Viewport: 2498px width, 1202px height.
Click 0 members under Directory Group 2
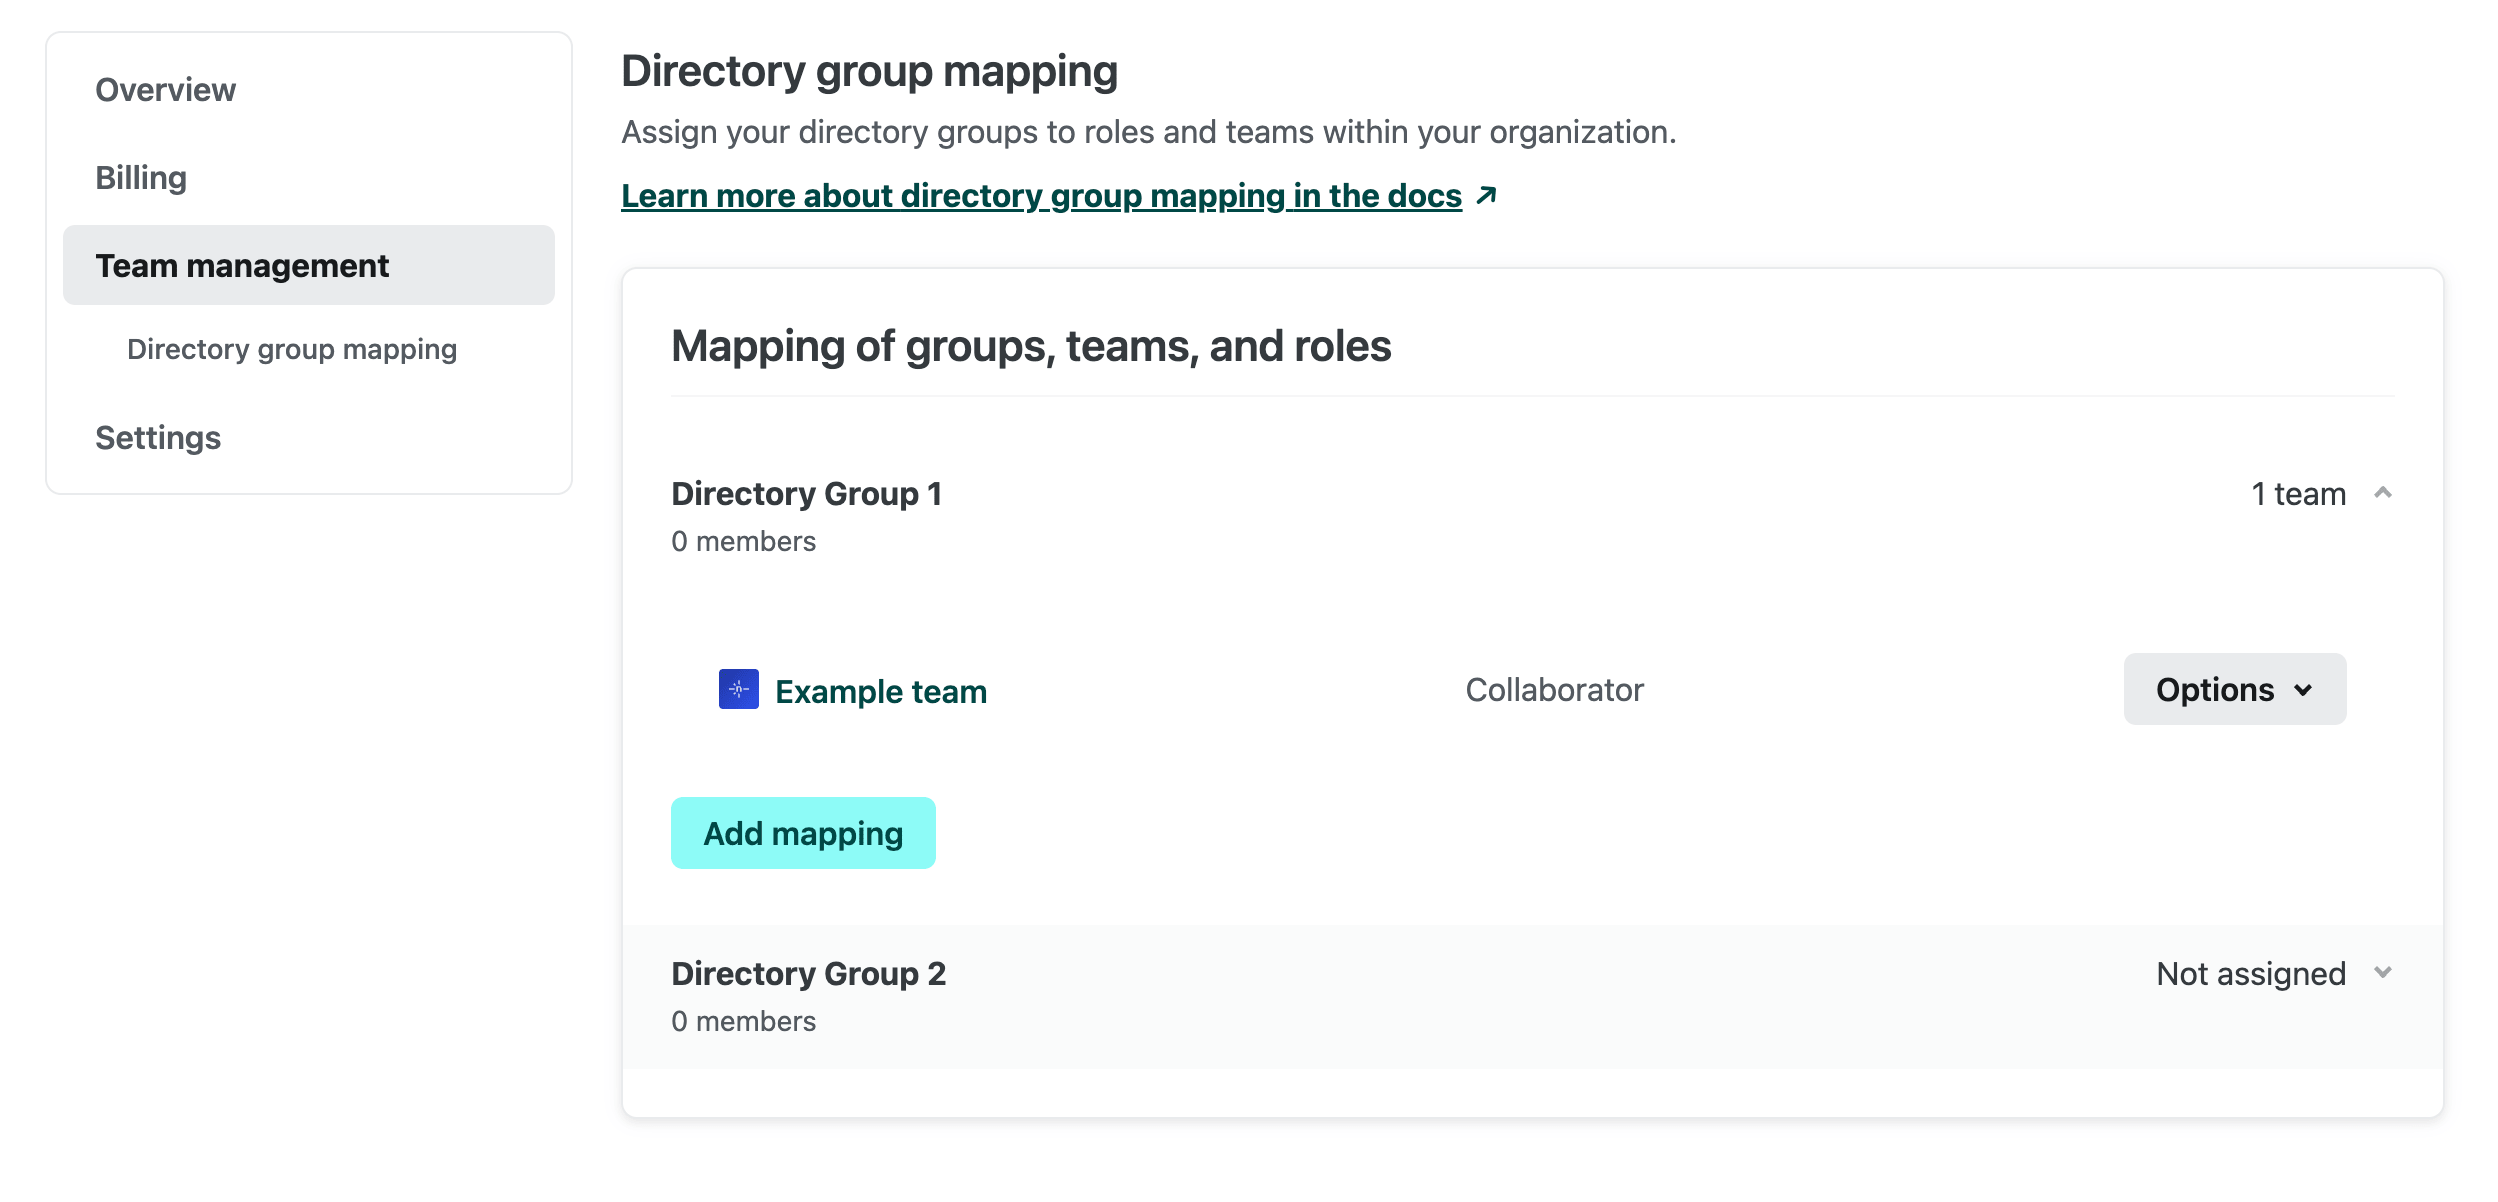click(743, 1021)
